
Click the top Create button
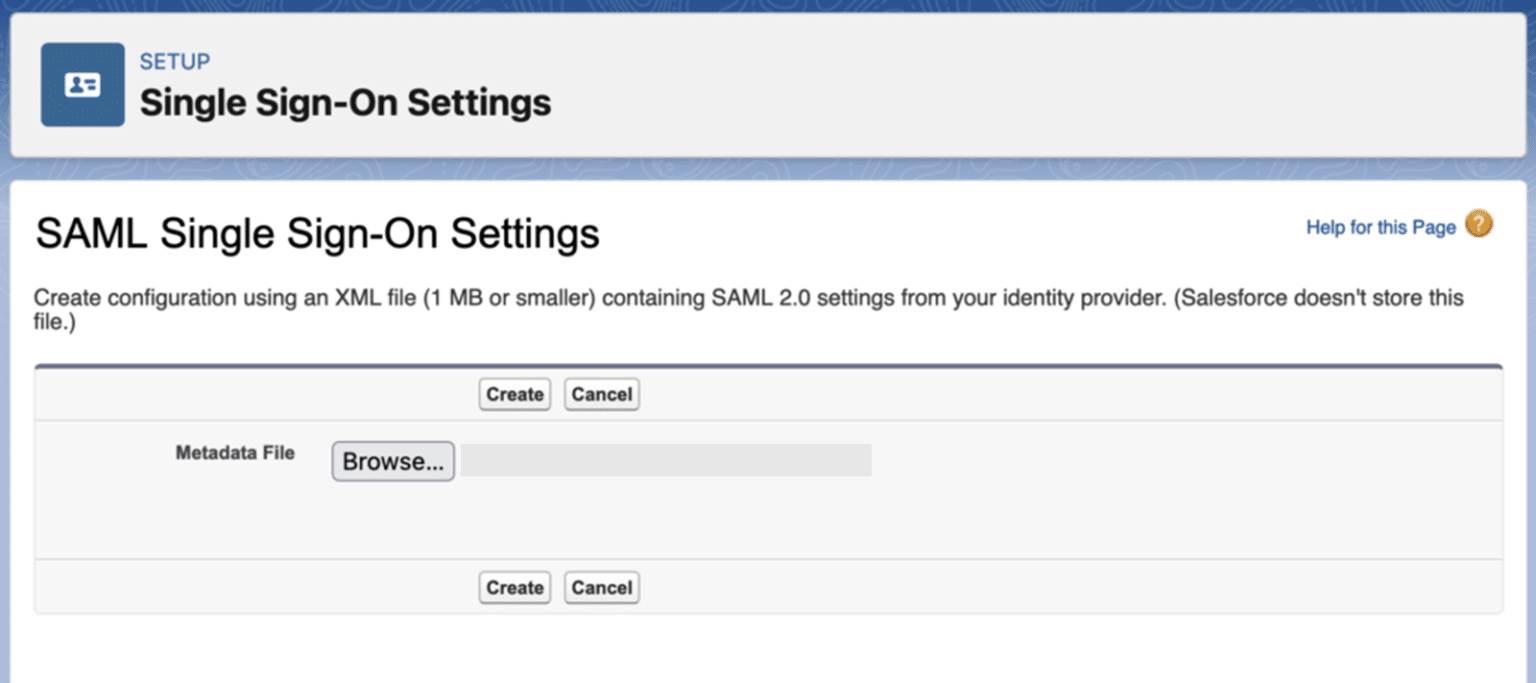point(514,394)
